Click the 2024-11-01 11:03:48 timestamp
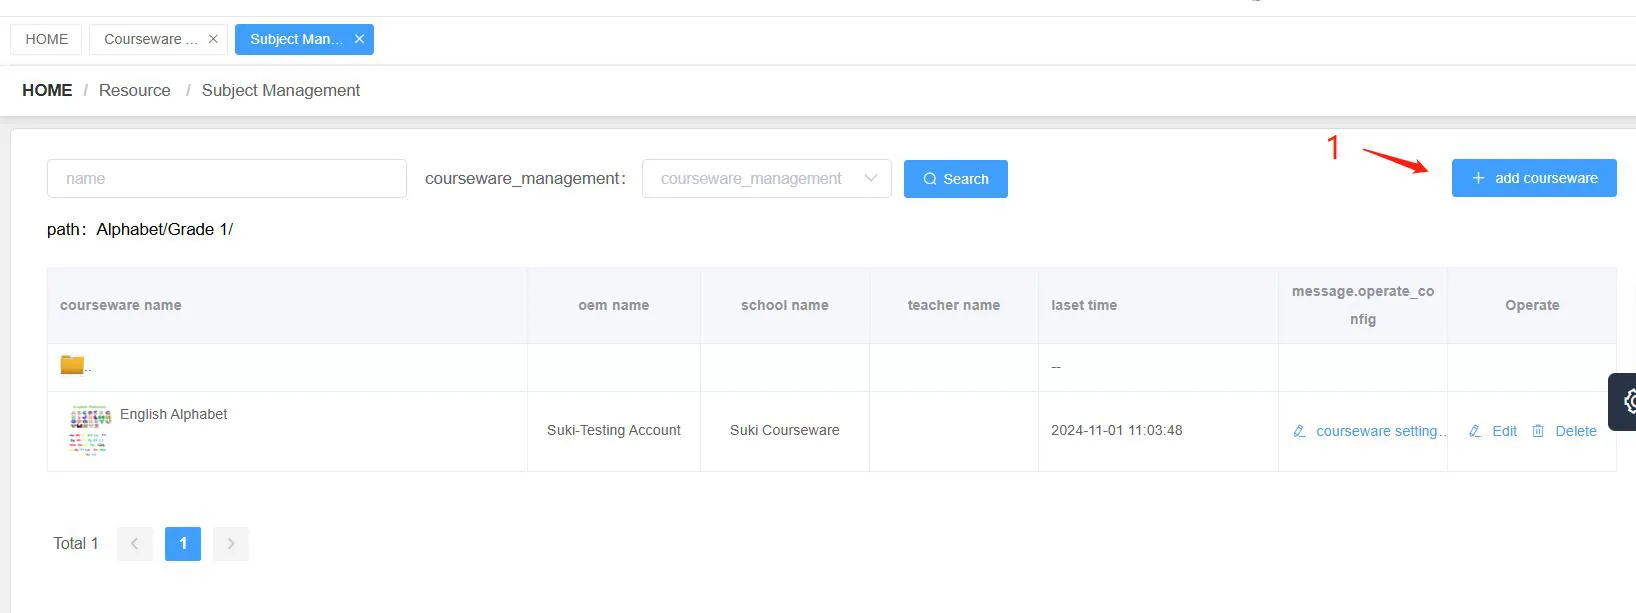The width and height of the screenshot is (1636, 613). click(1117, 430)
